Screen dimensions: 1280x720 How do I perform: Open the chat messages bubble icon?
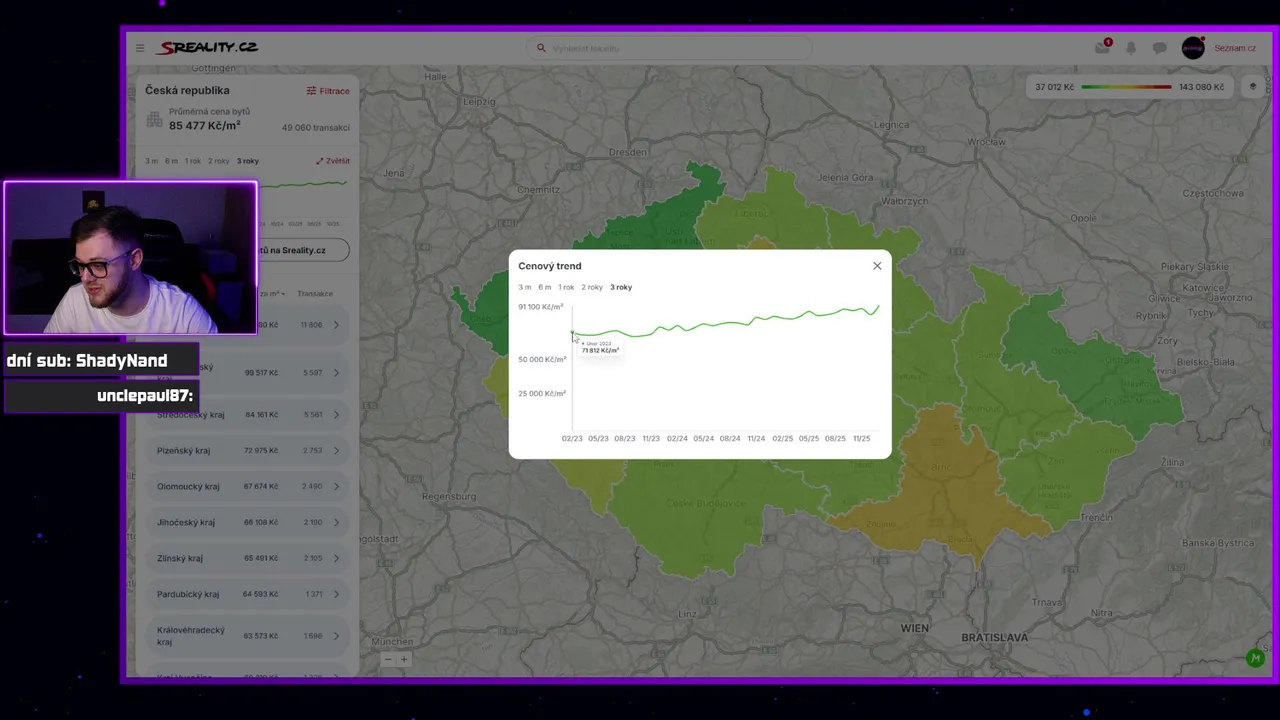[x=1160, y=48]
